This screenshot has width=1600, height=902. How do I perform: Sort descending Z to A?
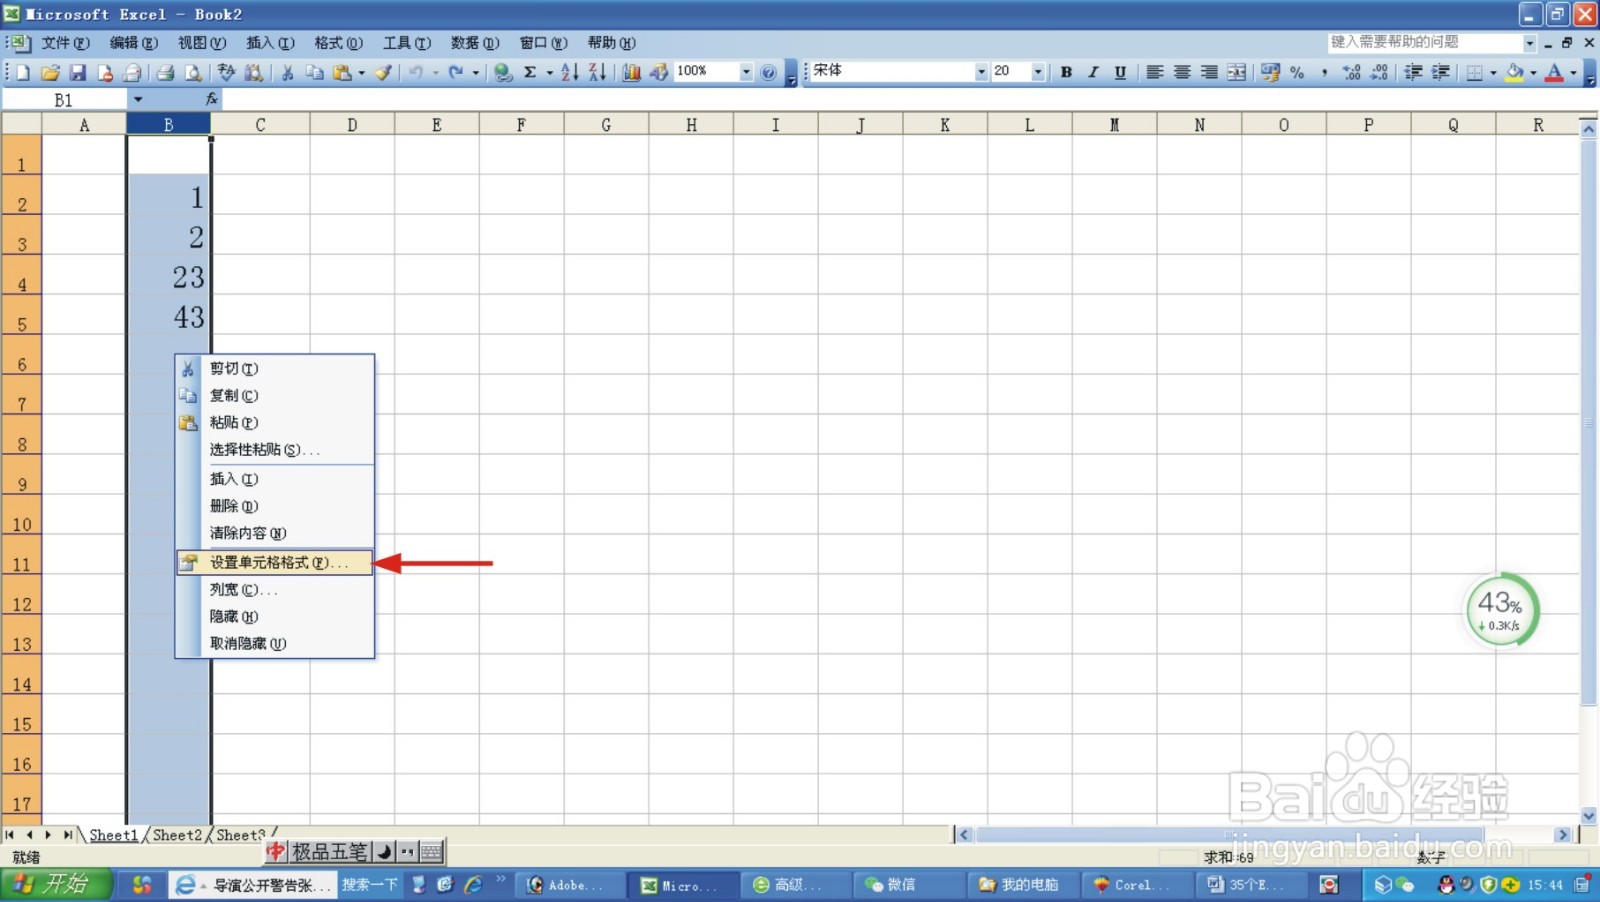(597, 72)
